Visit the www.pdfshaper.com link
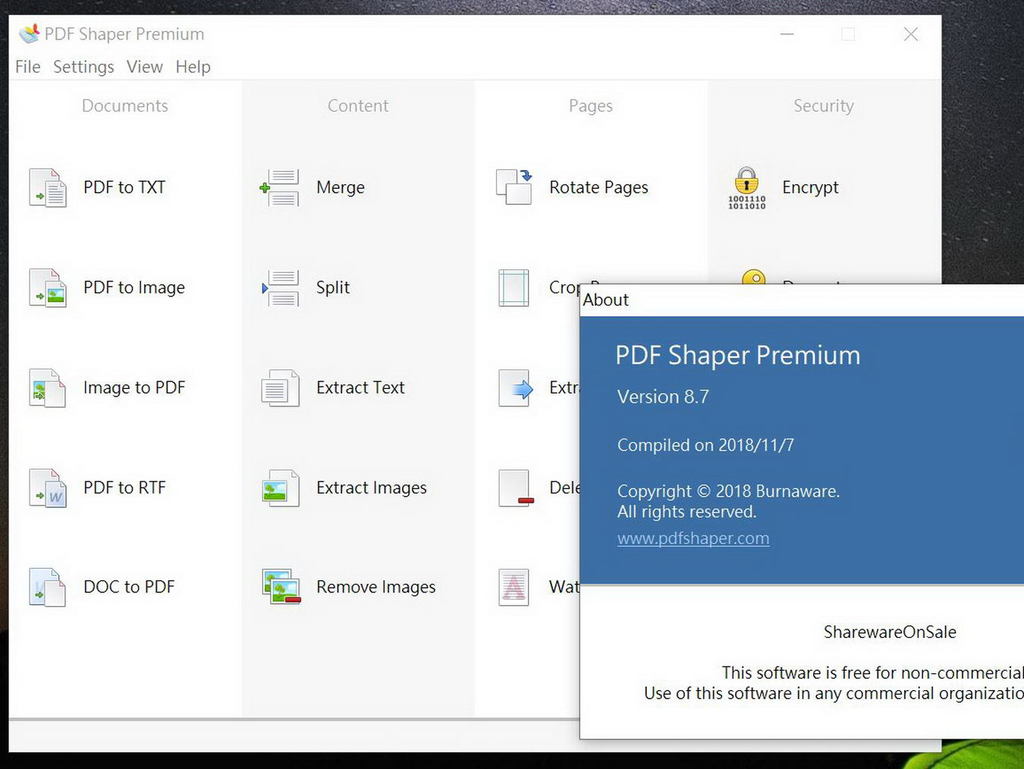The width and height of the screenshot is (1024, 769). (693, 539)
